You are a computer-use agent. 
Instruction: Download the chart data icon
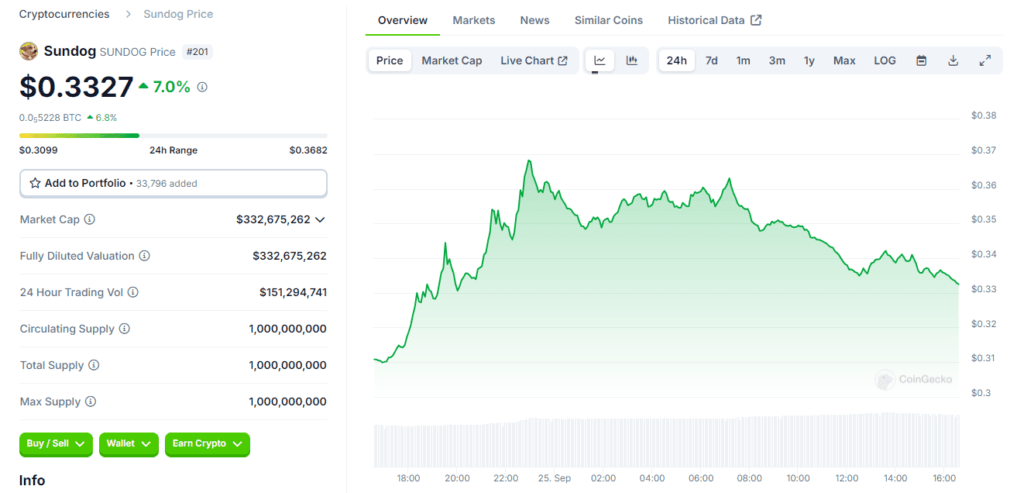pos(953,61)
